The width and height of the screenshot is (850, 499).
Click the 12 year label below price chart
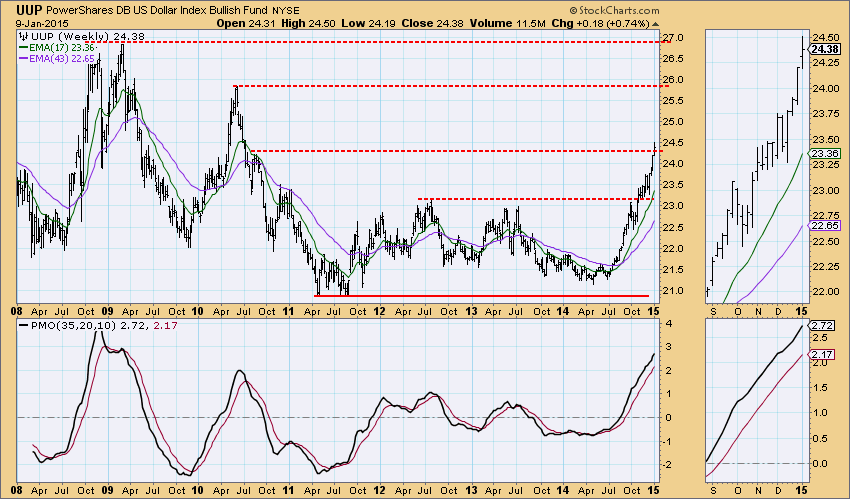379,312
